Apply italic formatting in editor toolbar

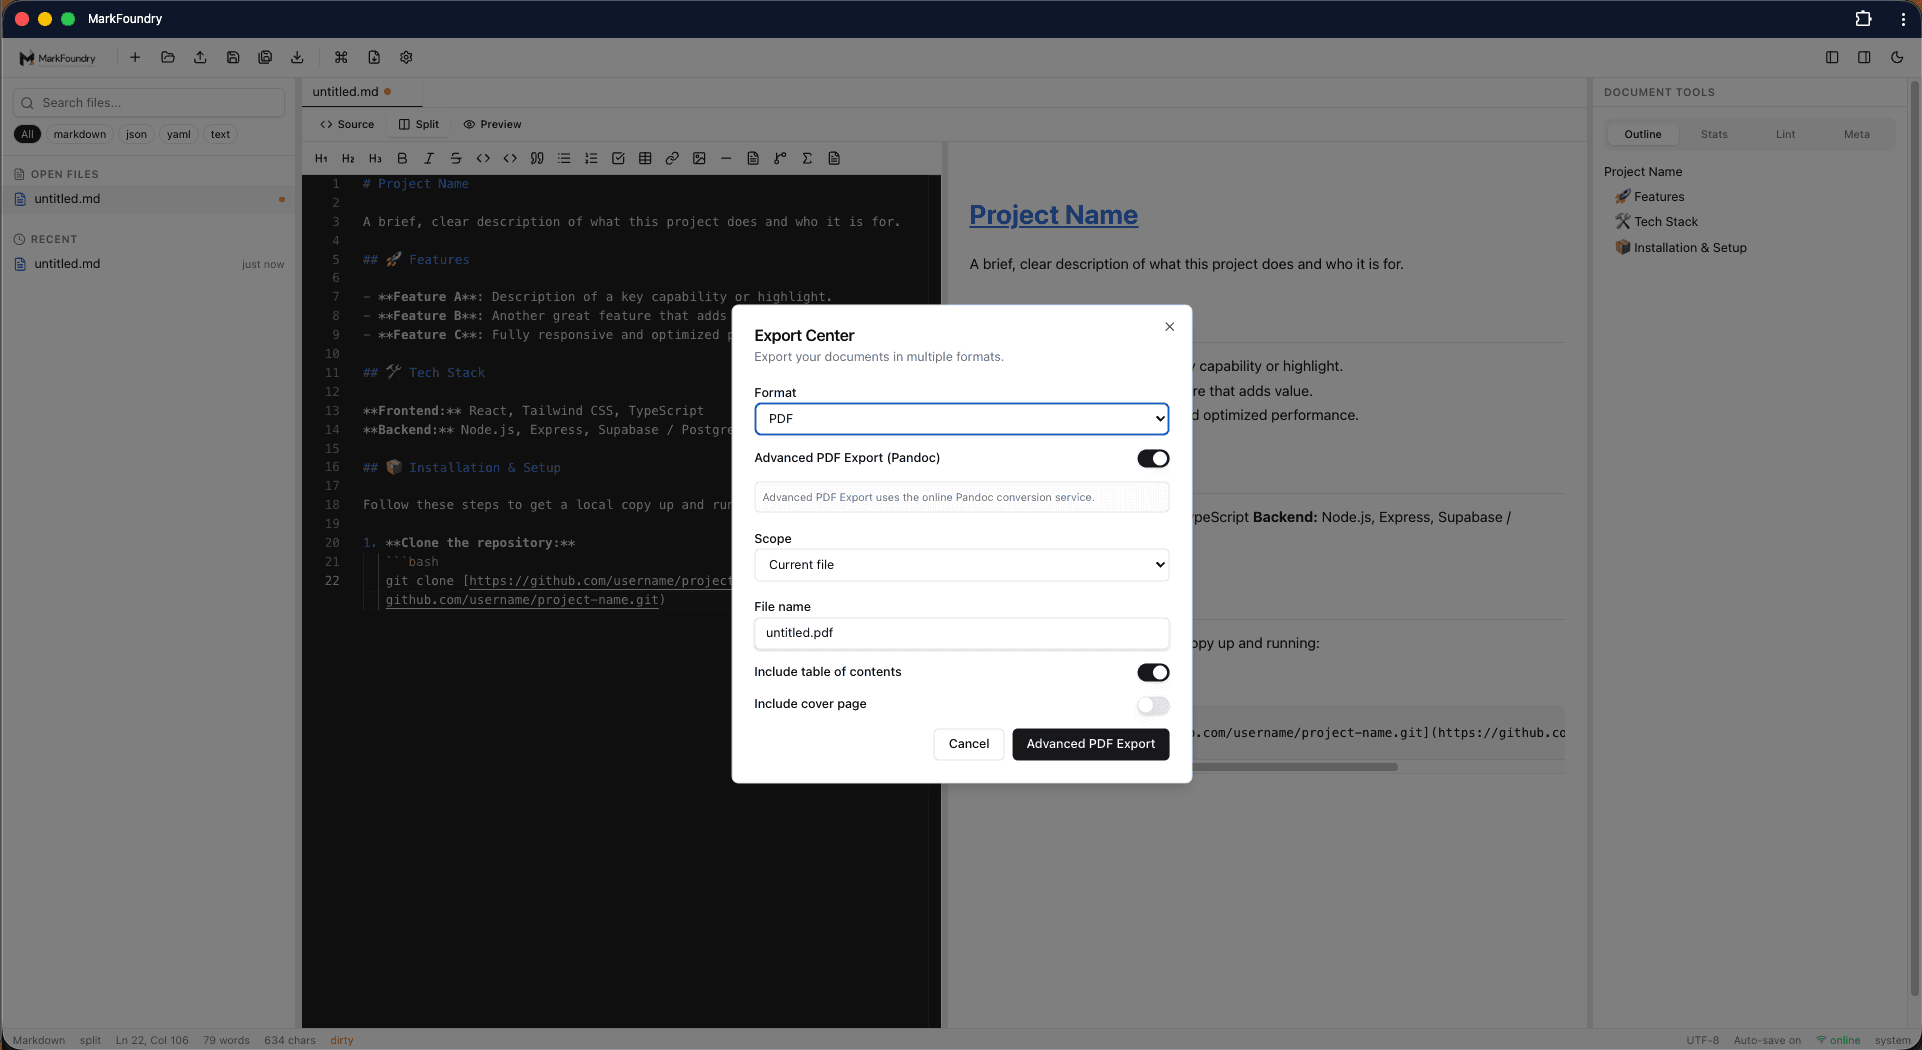[x=429, y=158]
